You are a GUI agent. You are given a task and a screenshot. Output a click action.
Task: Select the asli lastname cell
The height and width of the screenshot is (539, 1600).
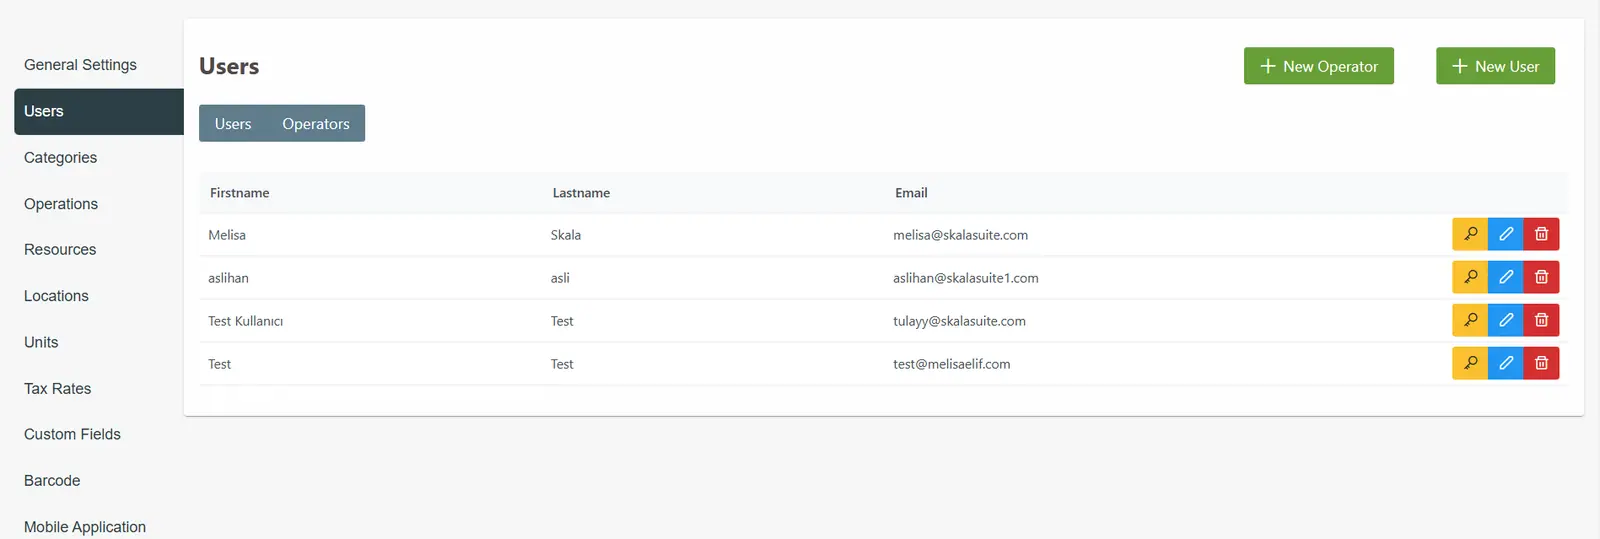[x=560, y=278]
